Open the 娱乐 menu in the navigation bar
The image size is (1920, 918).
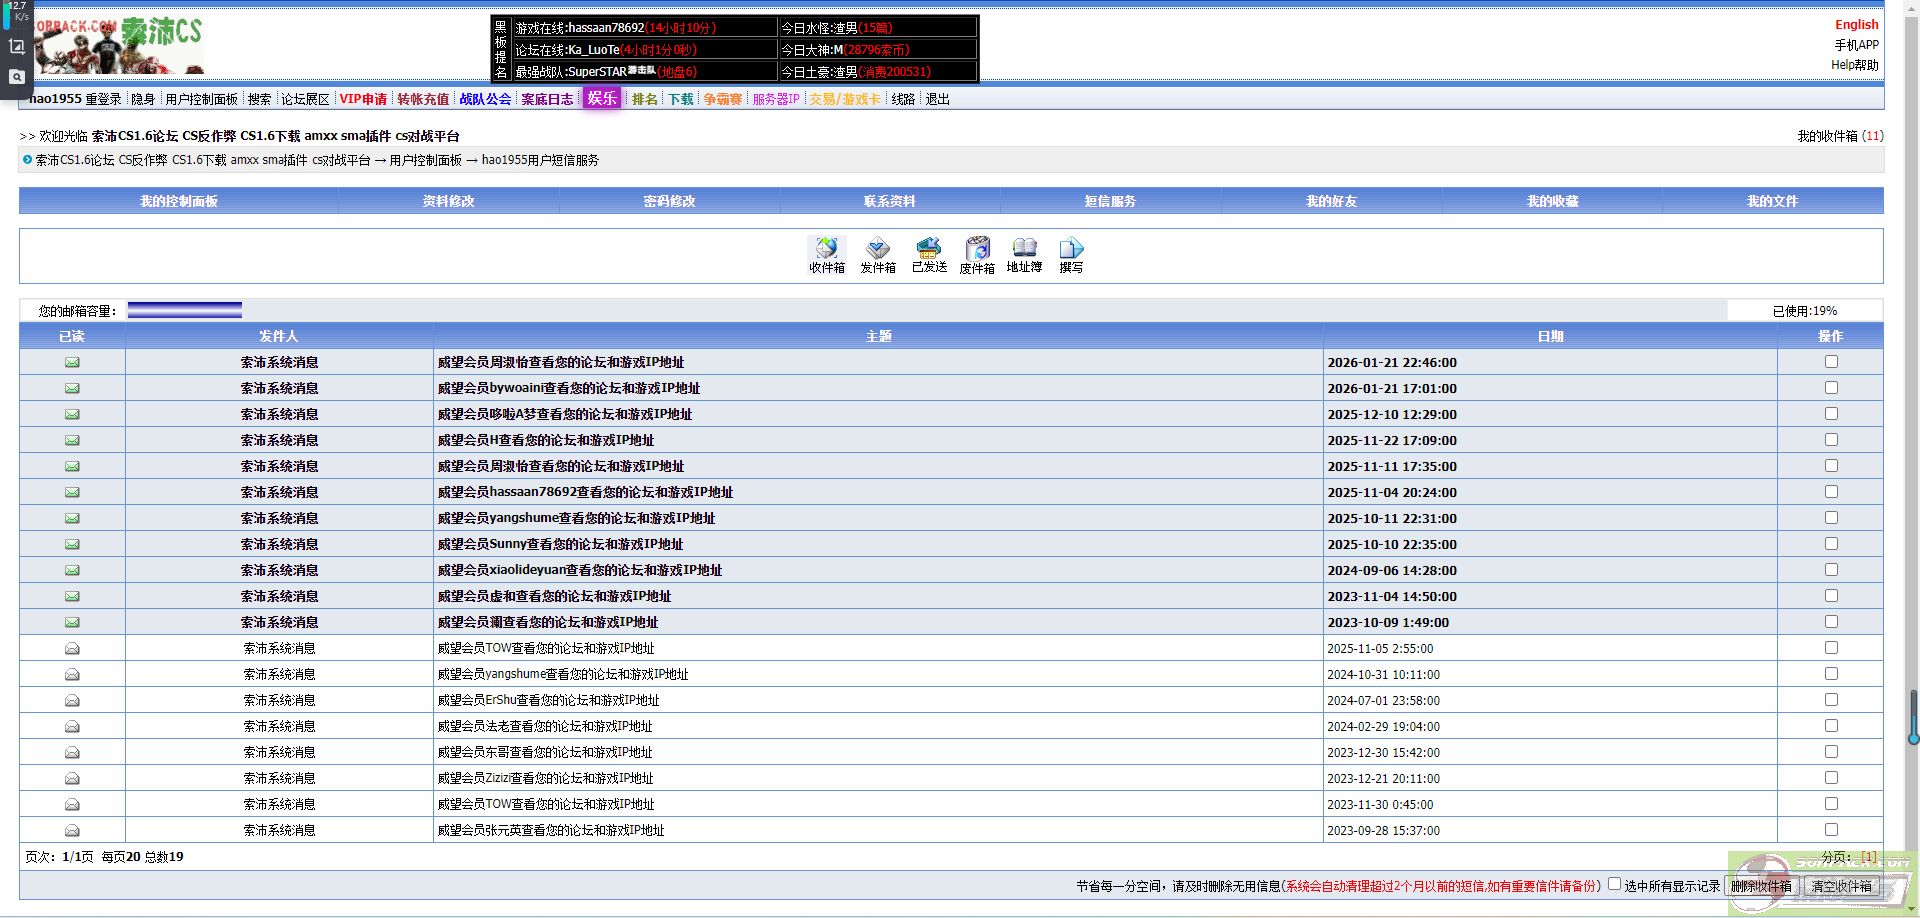pos(602,98)
